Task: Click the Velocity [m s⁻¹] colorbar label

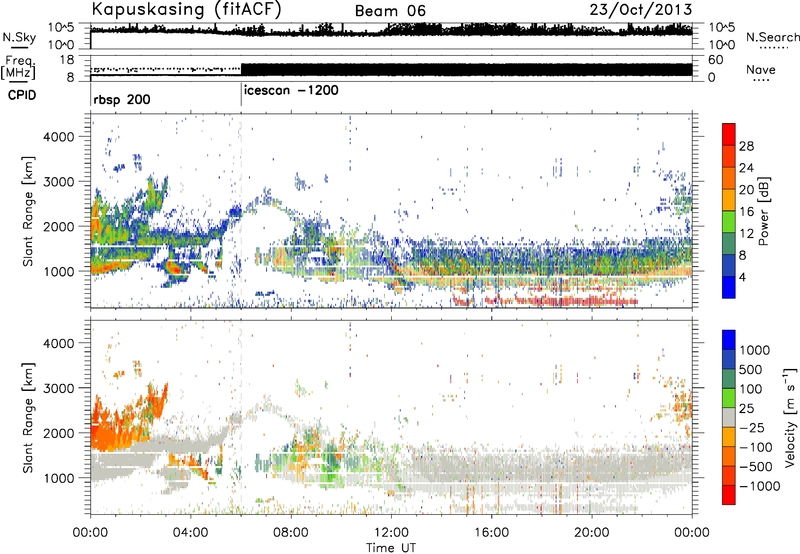Action: click(x=790, y=417)
